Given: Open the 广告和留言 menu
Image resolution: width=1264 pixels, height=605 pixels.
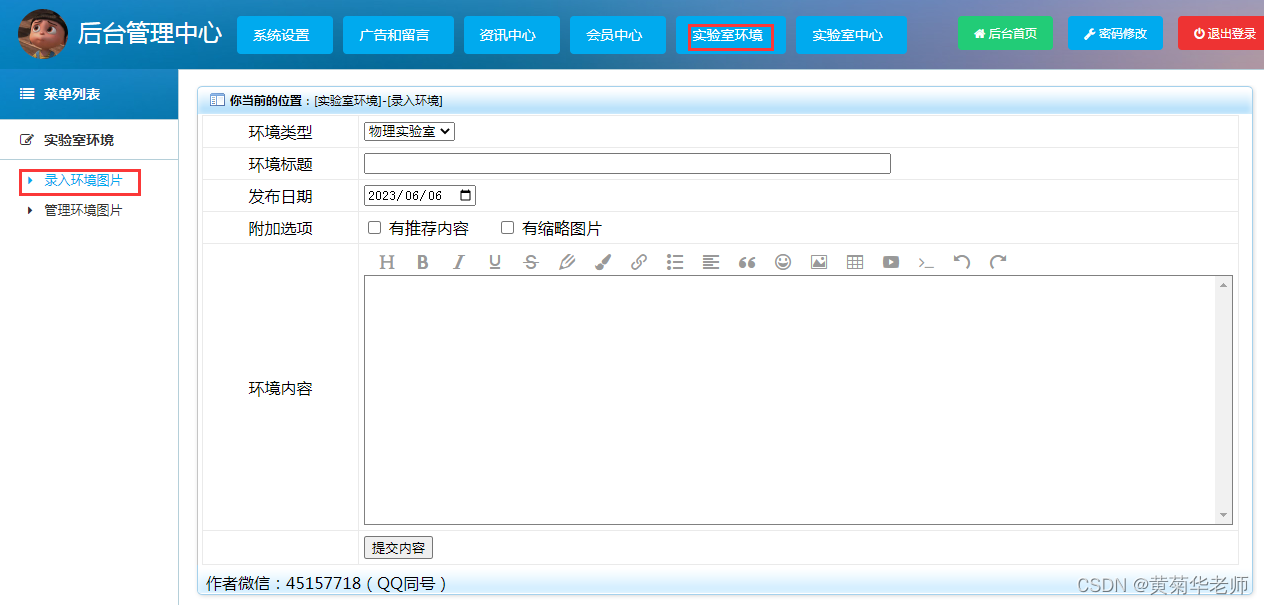Looking at the screenshot, I should tap(398, 35).
